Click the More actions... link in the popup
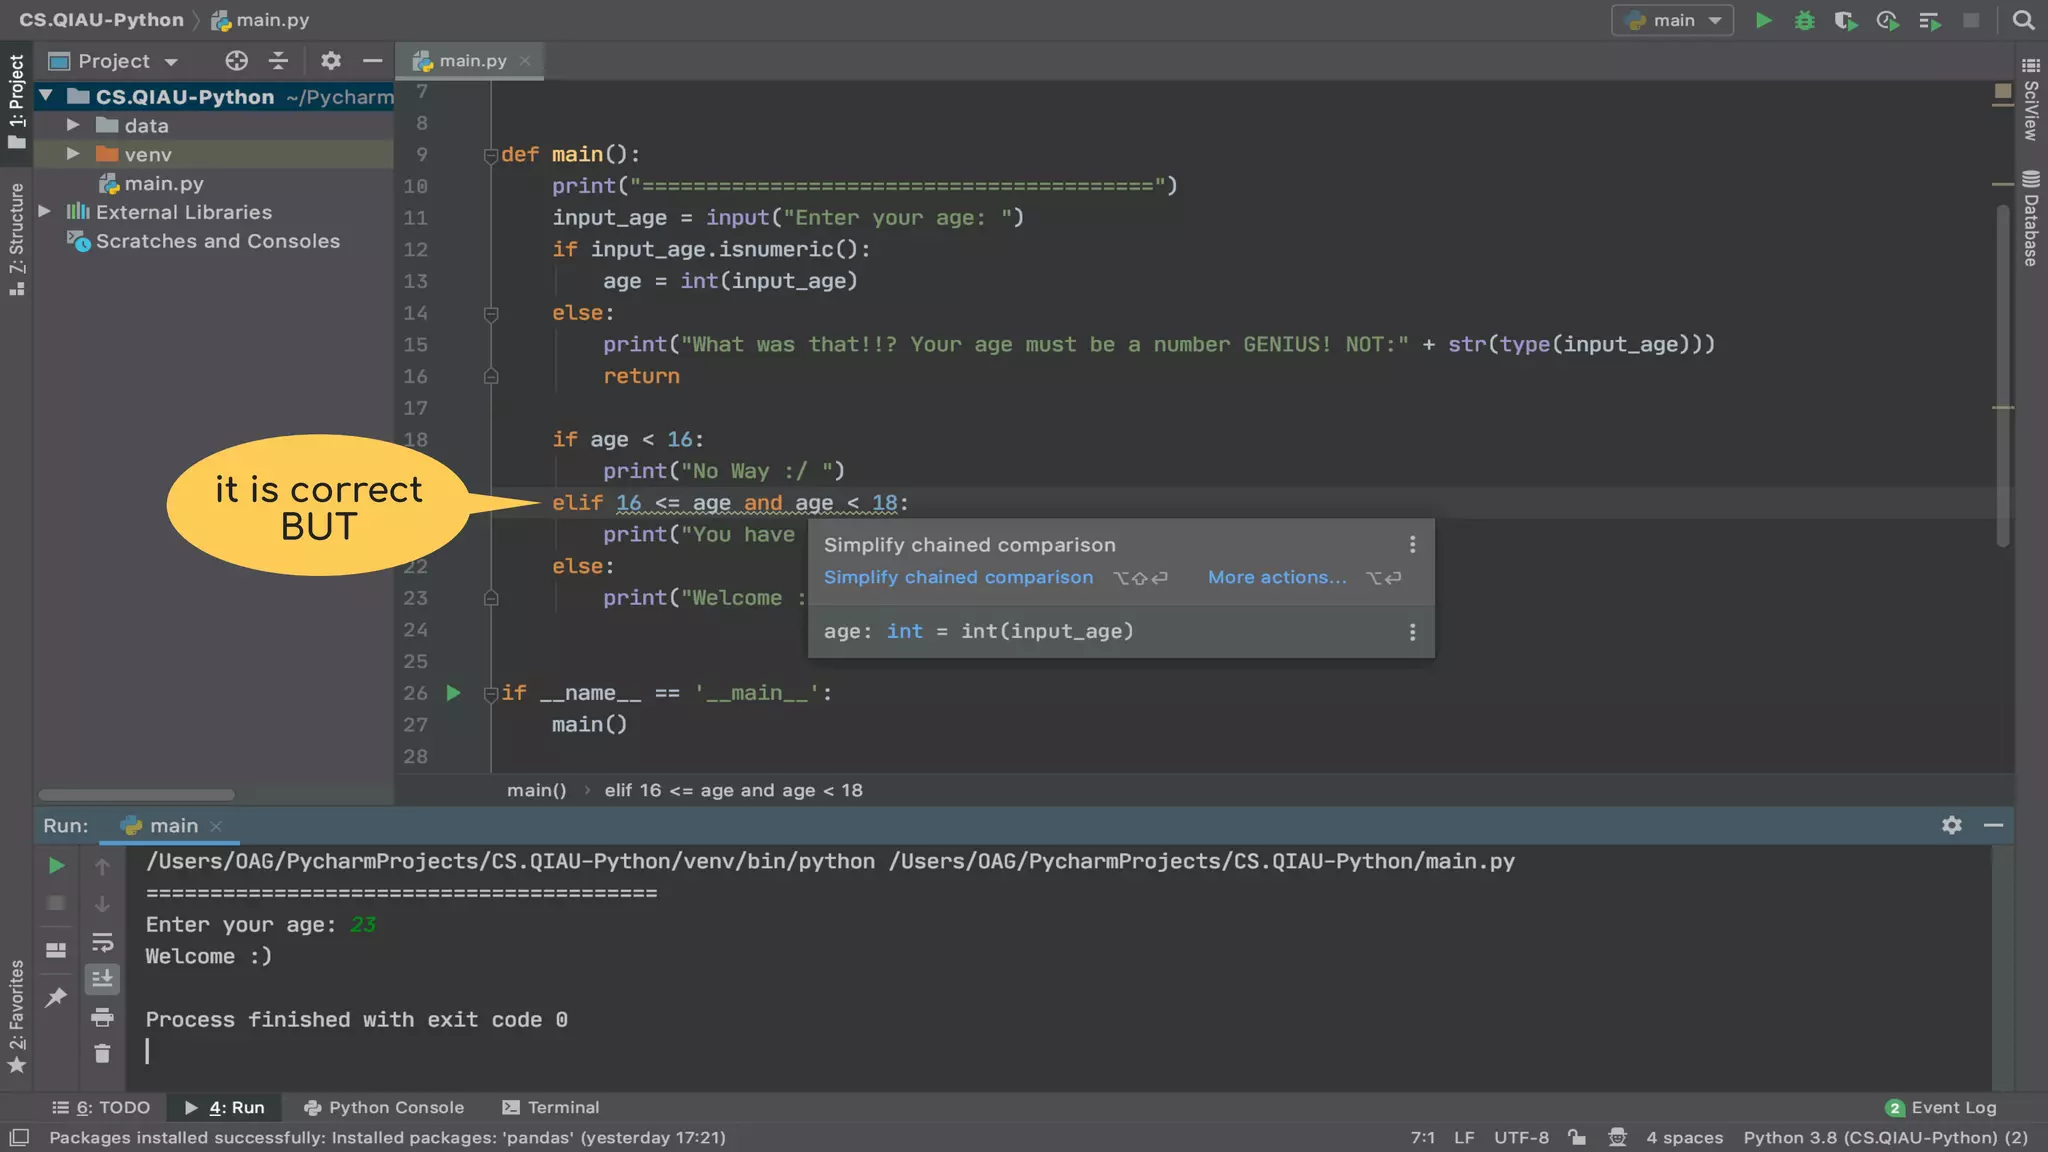 [1277, 577]
